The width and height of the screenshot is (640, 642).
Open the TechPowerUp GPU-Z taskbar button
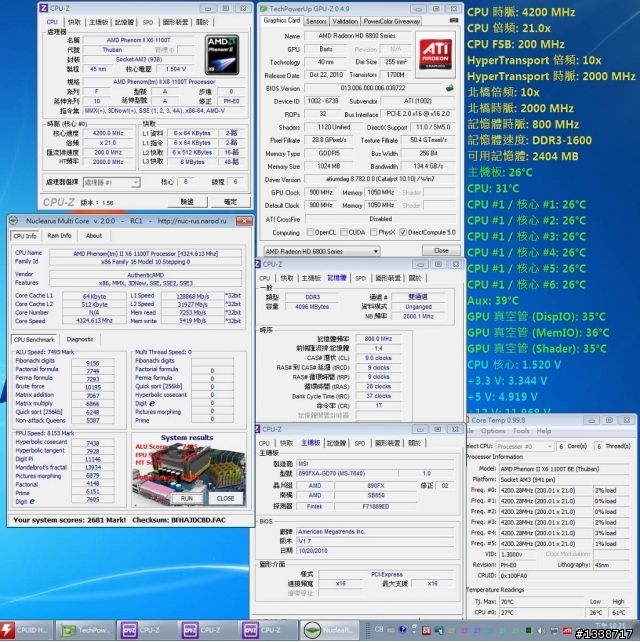click(85, 630)
